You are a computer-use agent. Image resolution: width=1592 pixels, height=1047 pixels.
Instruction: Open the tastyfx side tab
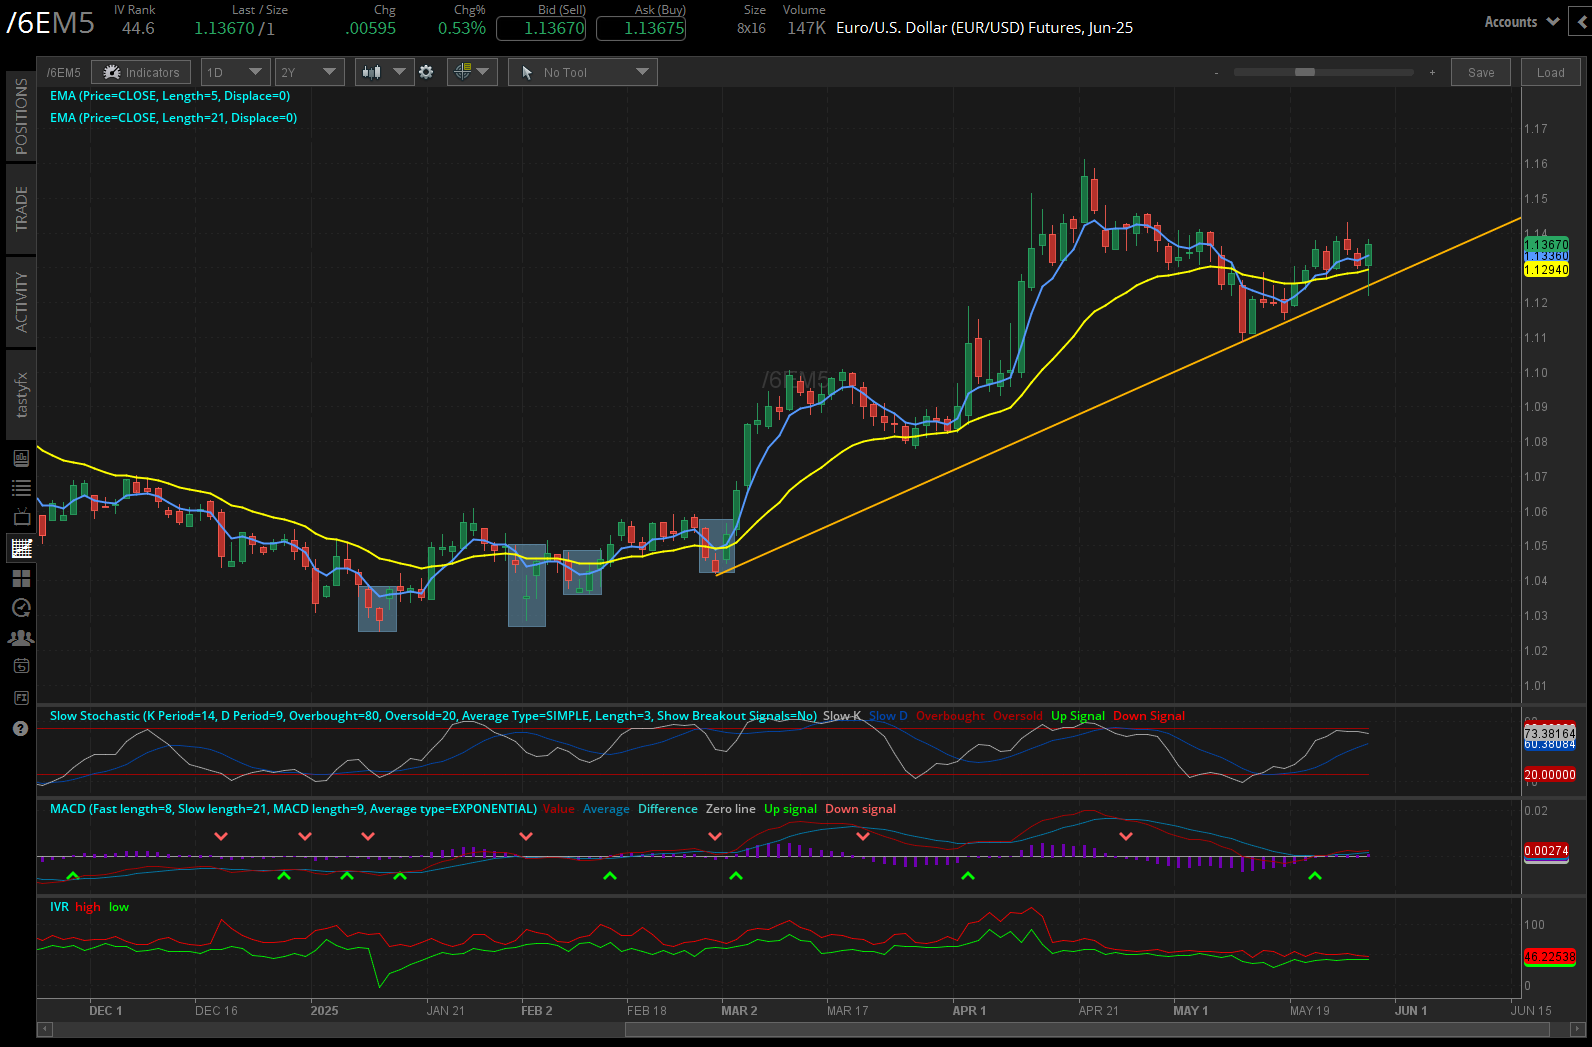pos(21,394)
